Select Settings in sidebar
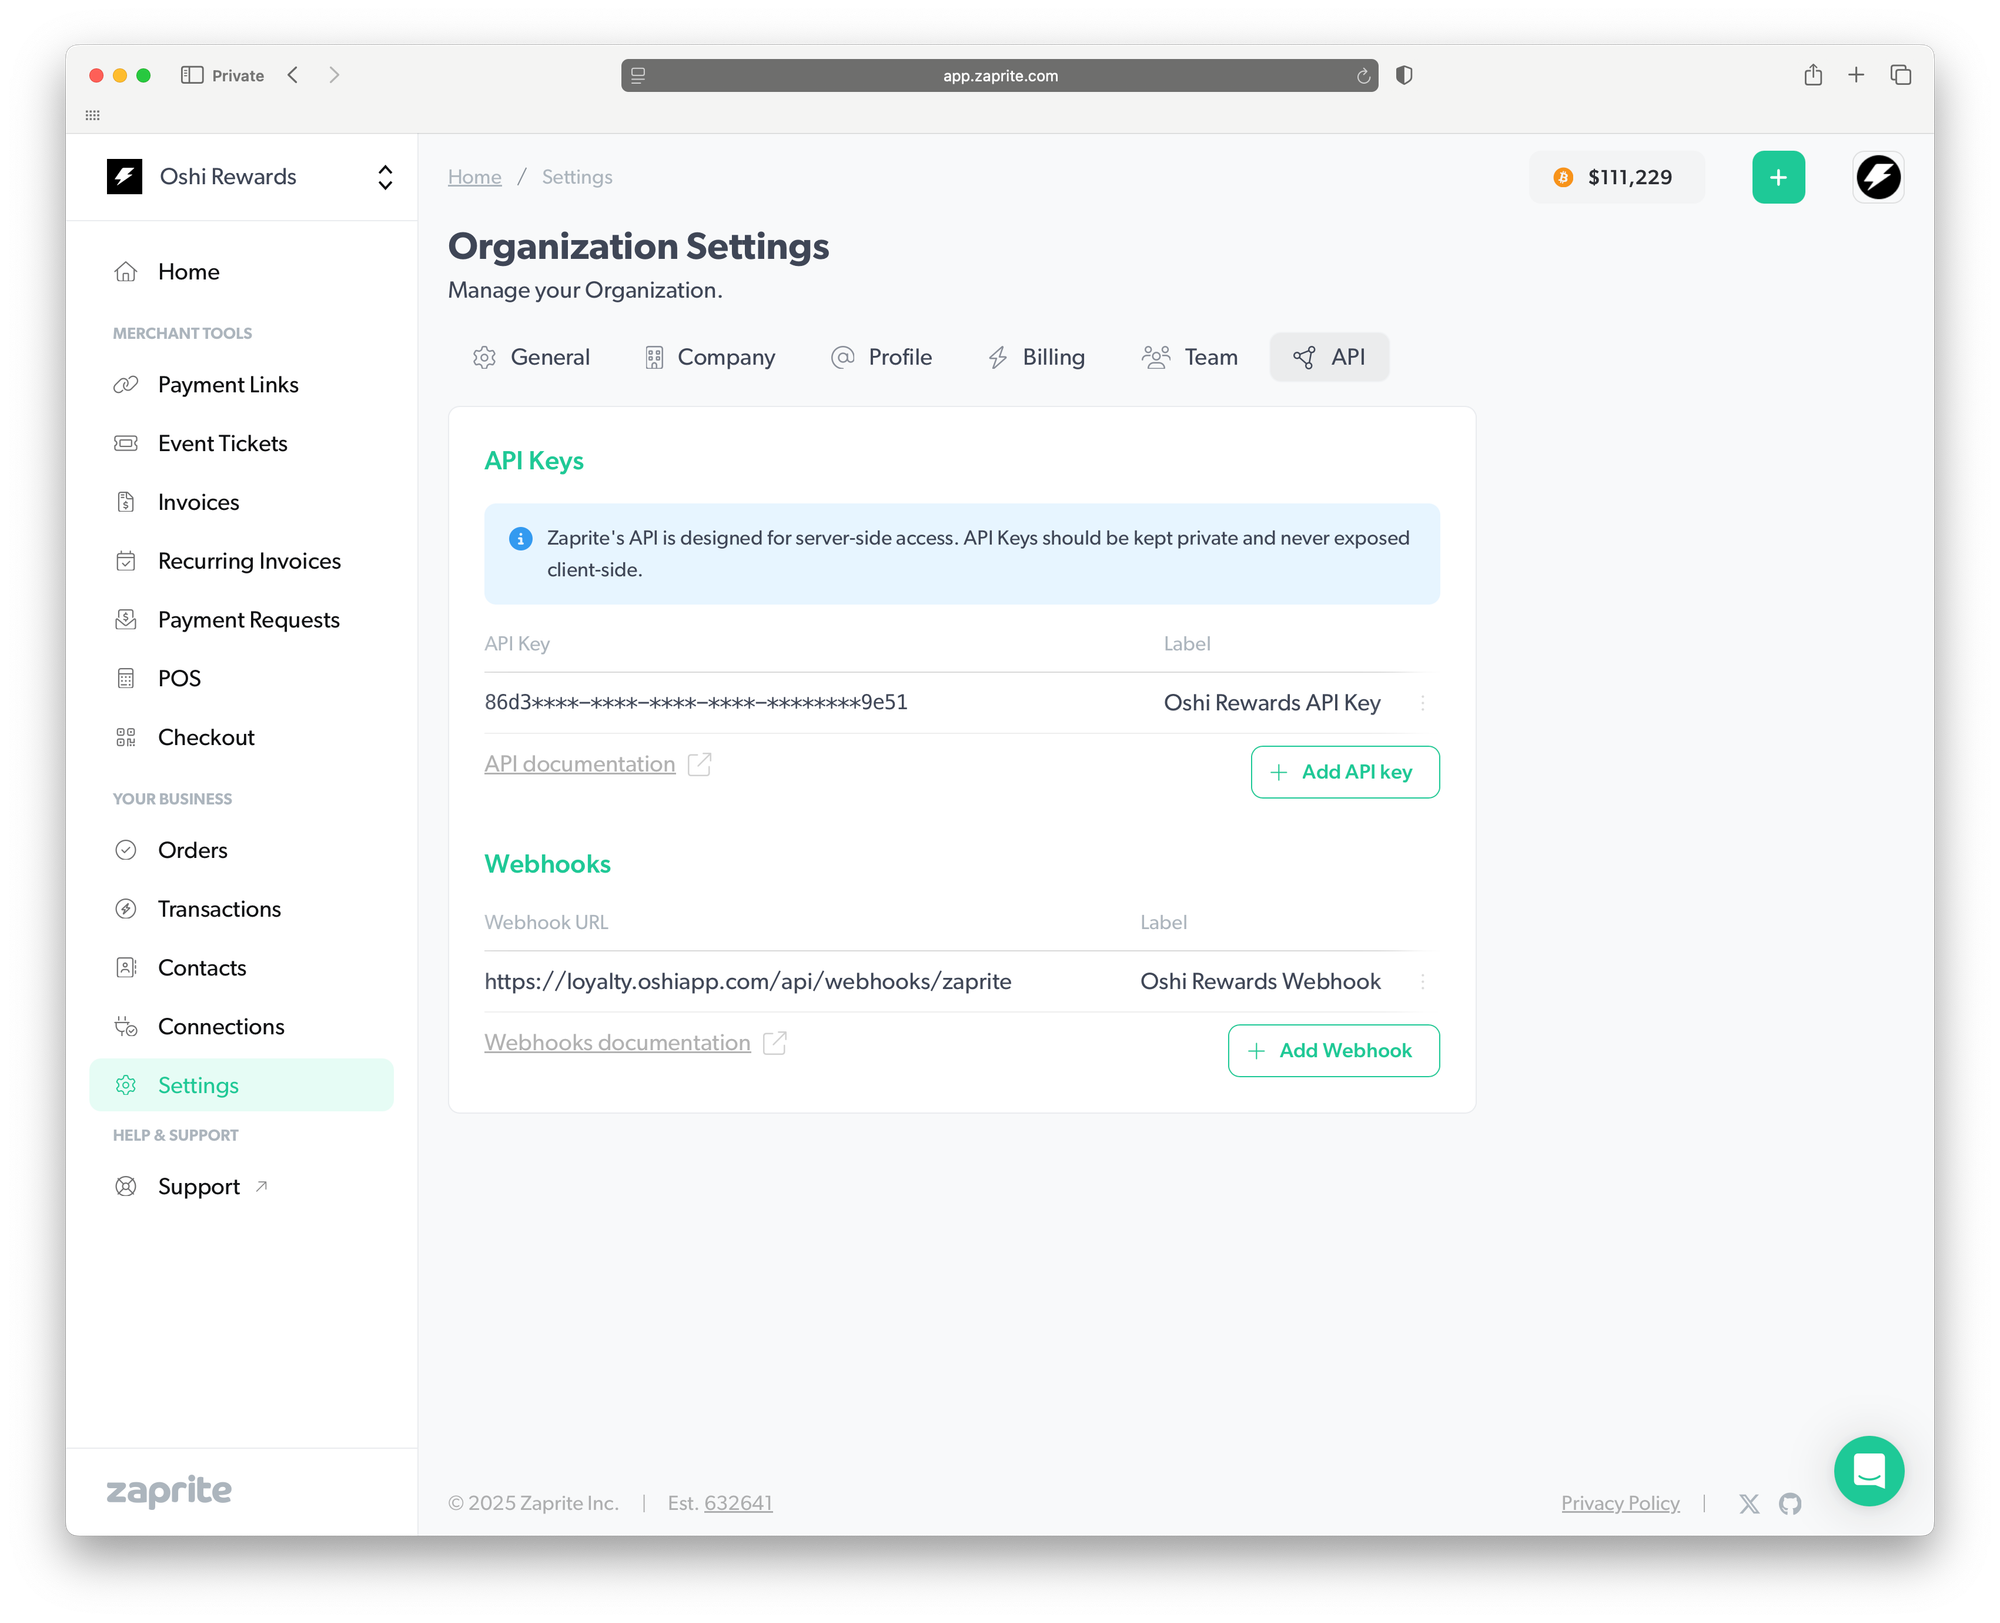 pyautogui.click(x=241, y=1085)
